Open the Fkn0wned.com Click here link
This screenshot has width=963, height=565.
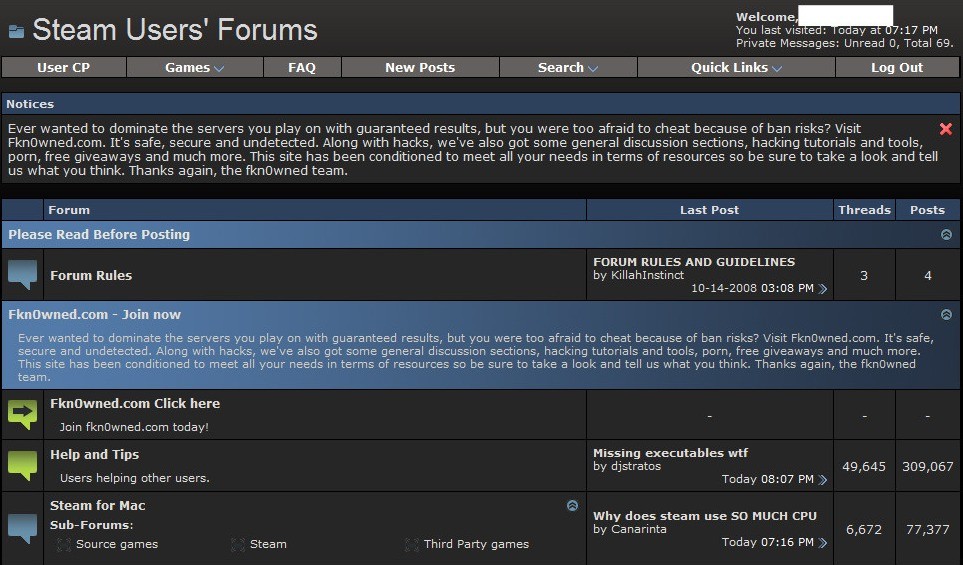tap(135, 403)
